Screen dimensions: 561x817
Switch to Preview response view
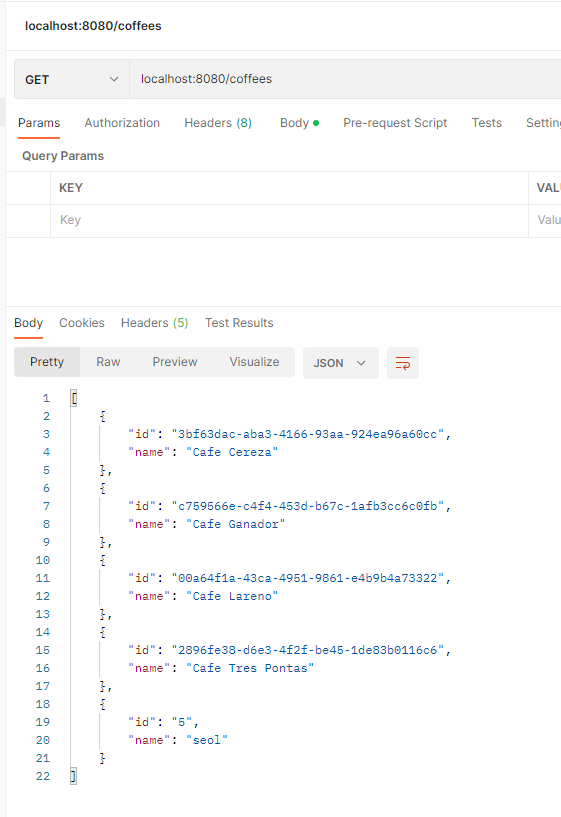pyautogui.click(x=174, y=362)
